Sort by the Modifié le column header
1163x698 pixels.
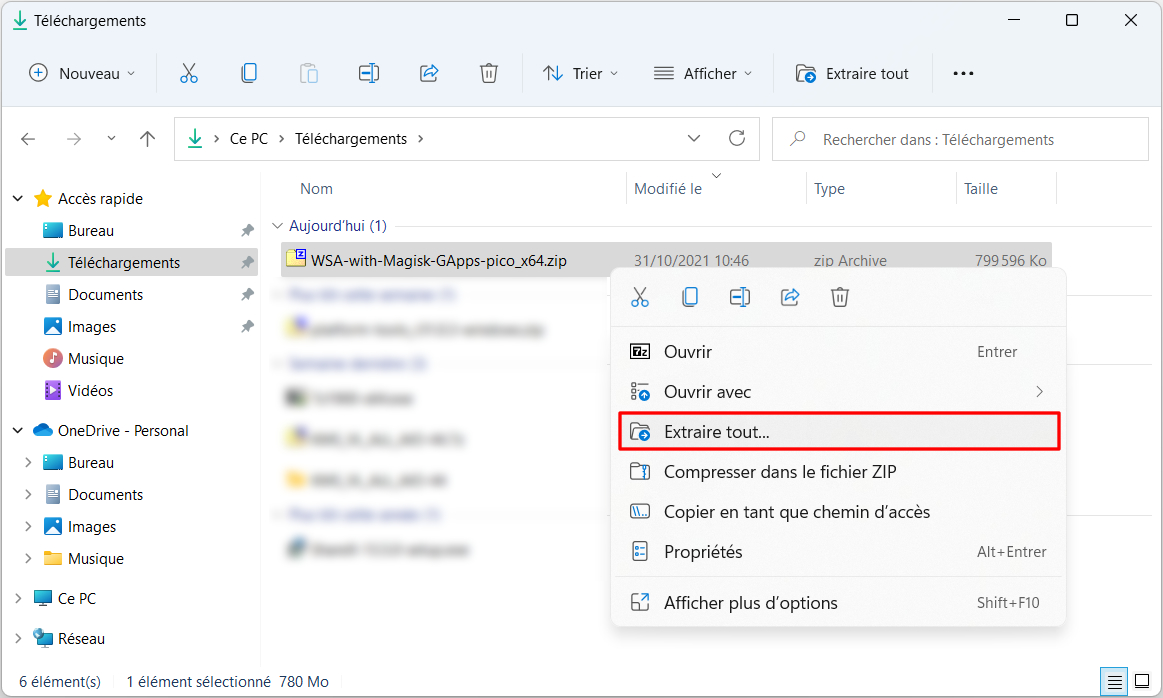[668, 189]
